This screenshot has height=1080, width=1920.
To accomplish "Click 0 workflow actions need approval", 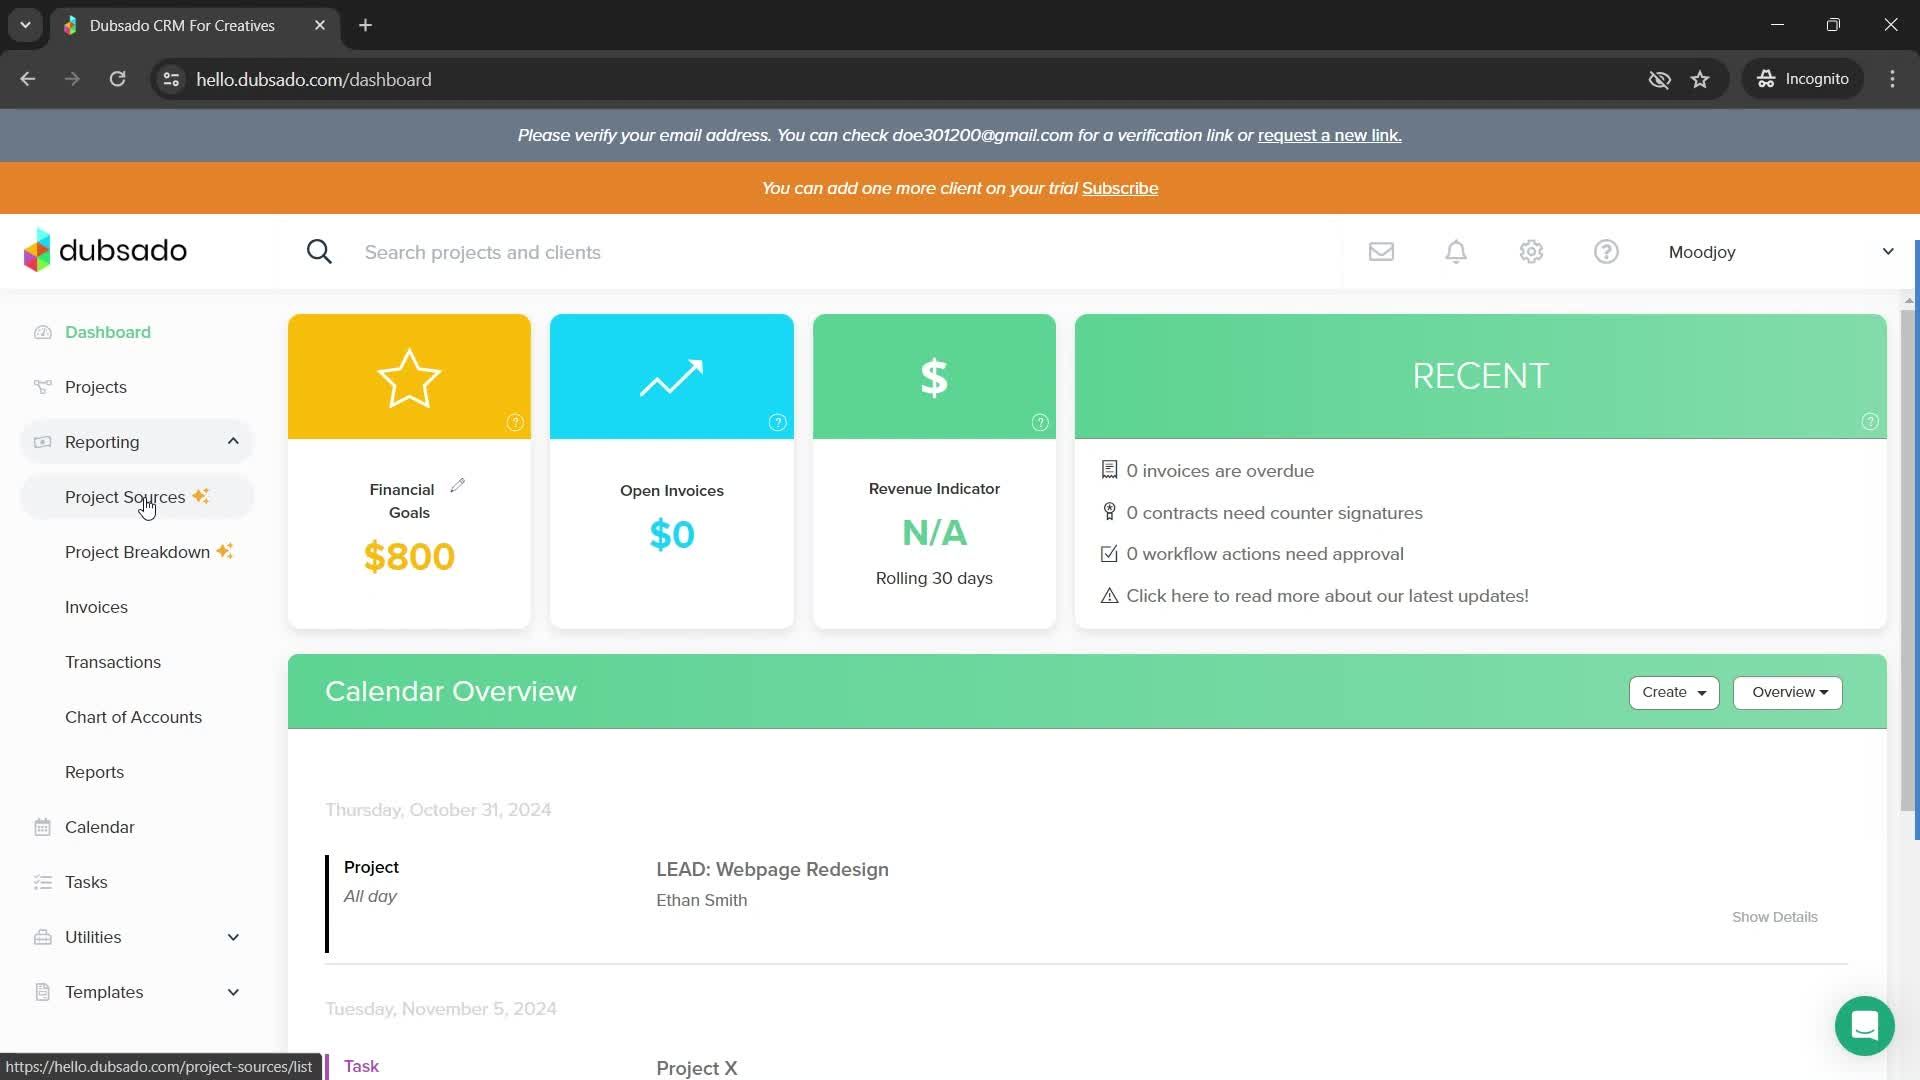I will click(x=1265, y=554).
